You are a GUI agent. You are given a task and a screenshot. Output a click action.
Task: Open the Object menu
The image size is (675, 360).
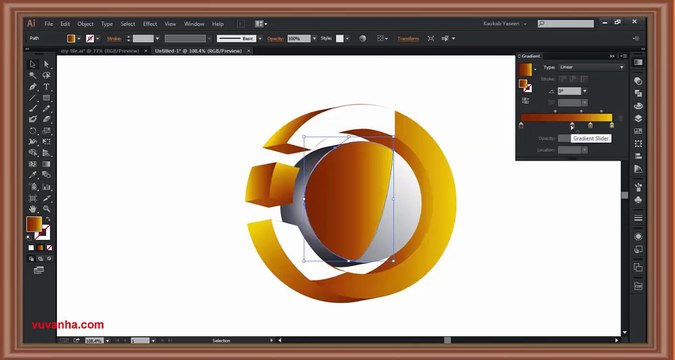pyautogui.click(x=85, y=24)
